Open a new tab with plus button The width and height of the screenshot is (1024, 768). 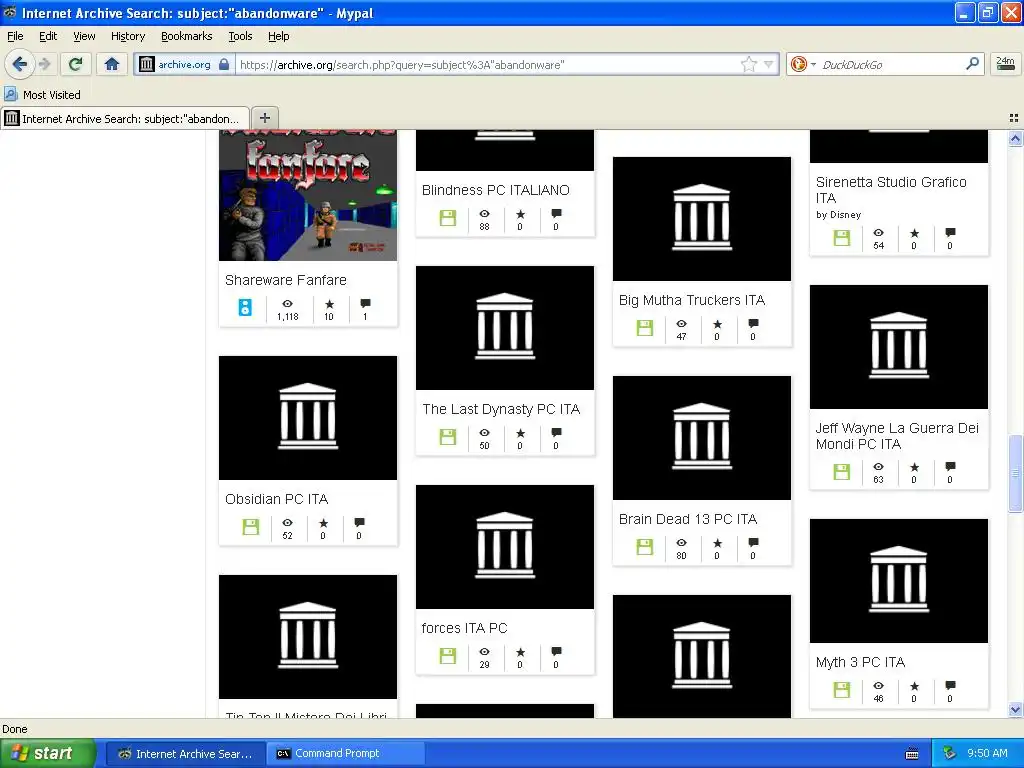pos(264,118)
